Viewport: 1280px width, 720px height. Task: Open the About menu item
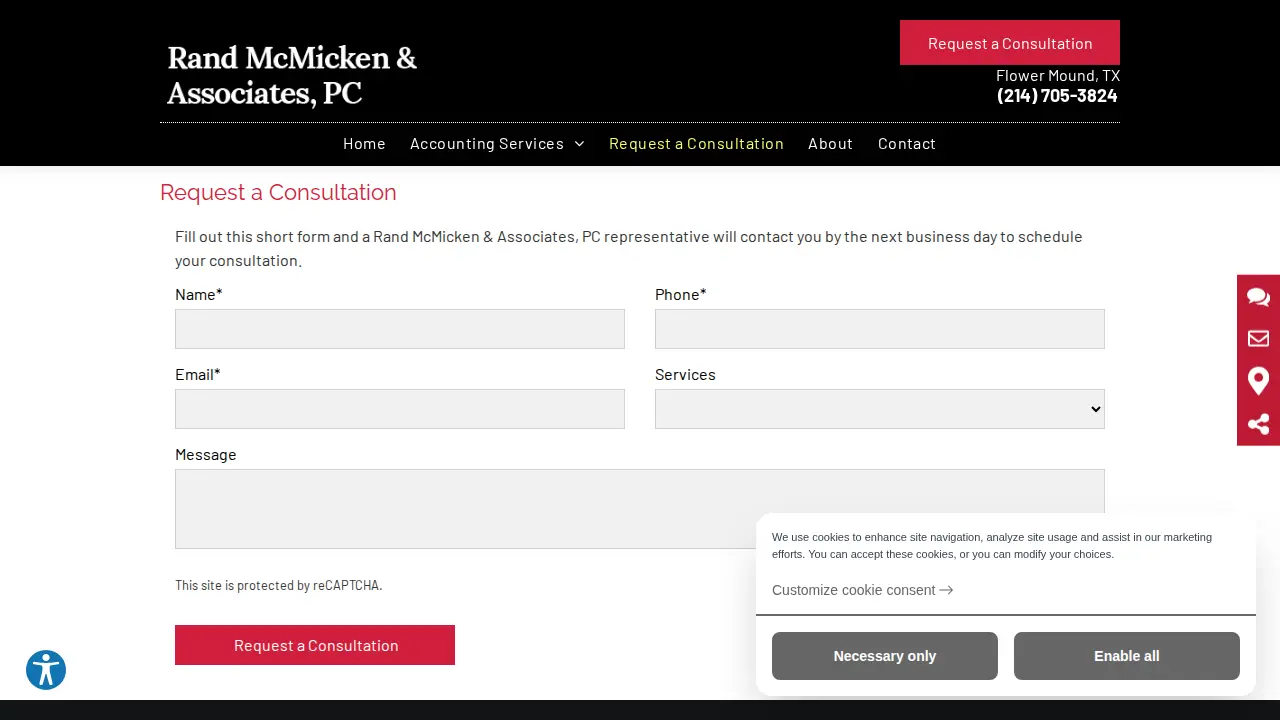(x=830, y=144)
